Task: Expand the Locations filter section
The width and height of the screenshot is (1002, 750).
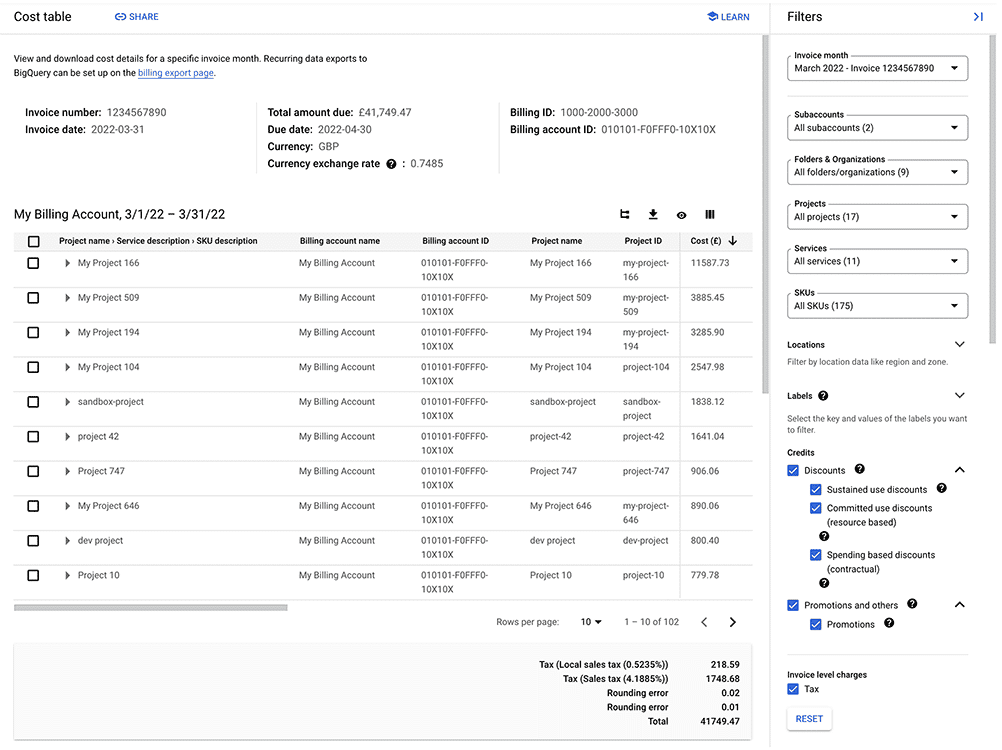Action: pos(959,345)
